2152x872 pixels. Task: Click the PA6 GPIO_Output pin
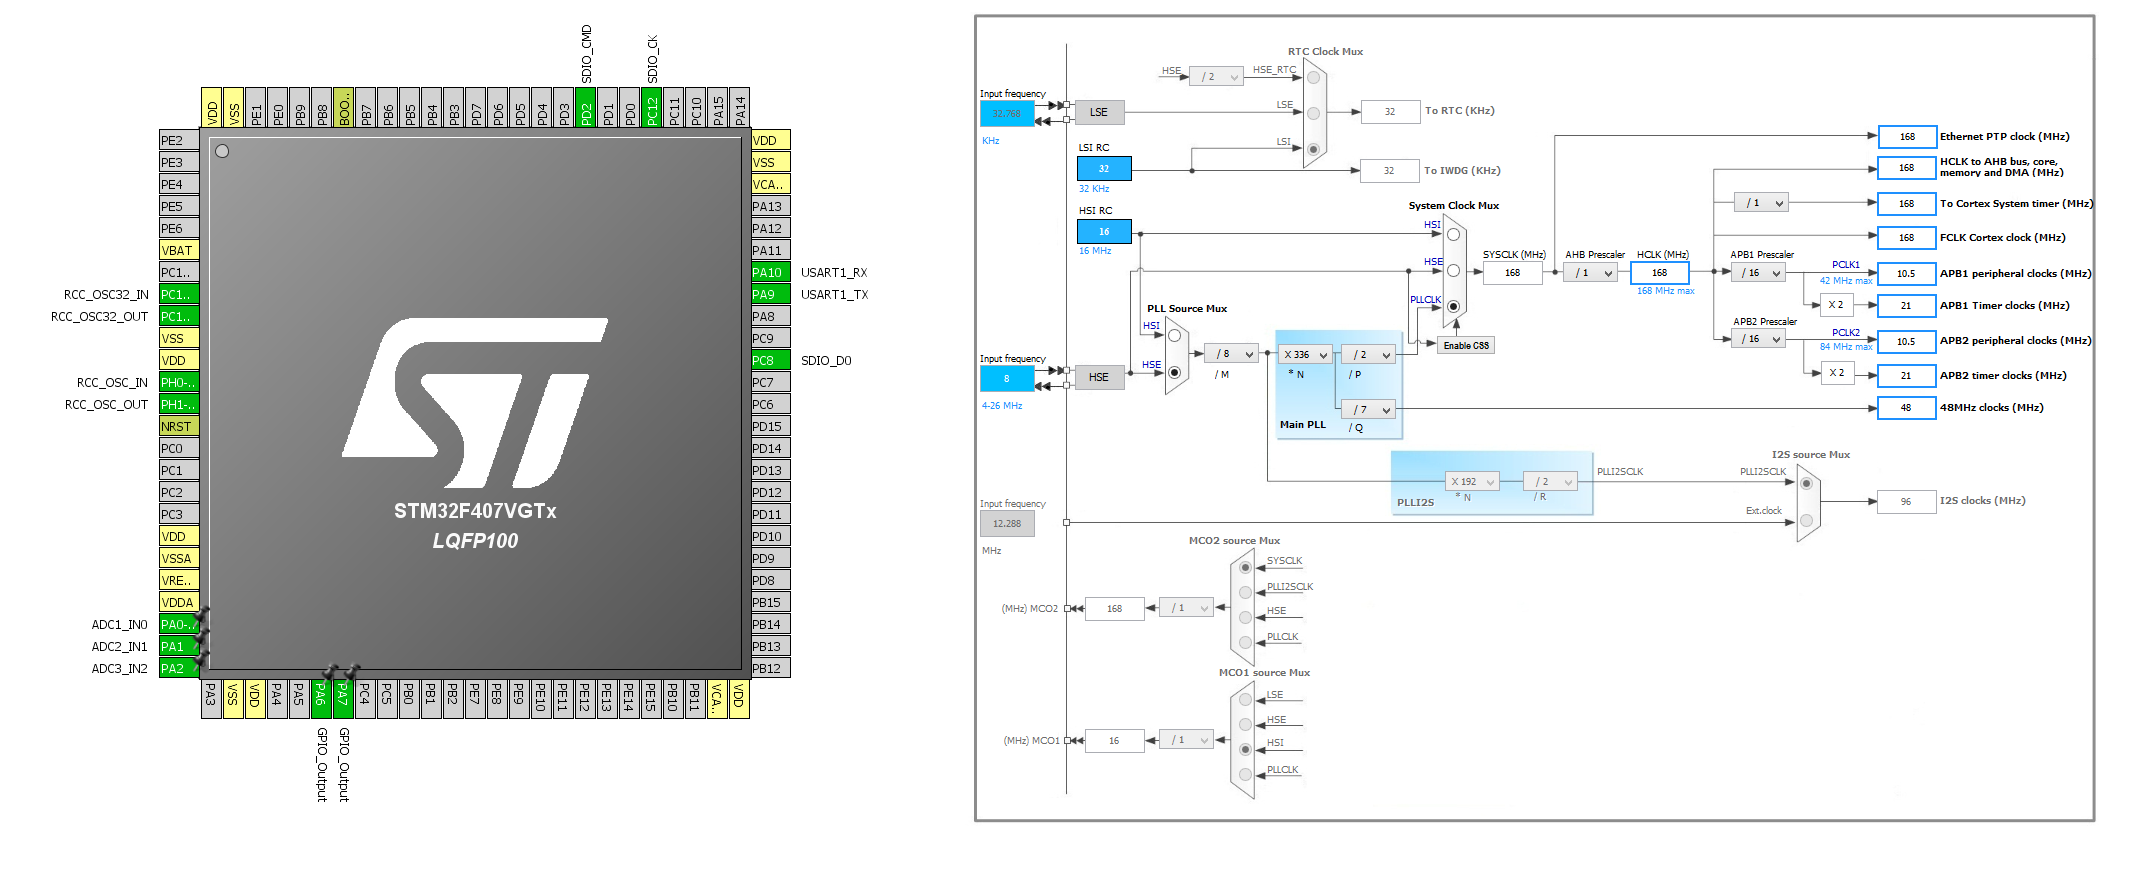(x=321, y=699)
